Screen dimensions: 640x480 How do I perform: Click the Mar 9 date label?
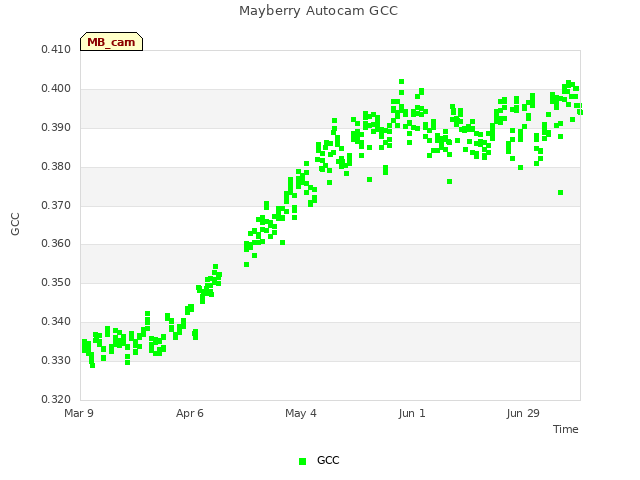[x=79, y=413]
